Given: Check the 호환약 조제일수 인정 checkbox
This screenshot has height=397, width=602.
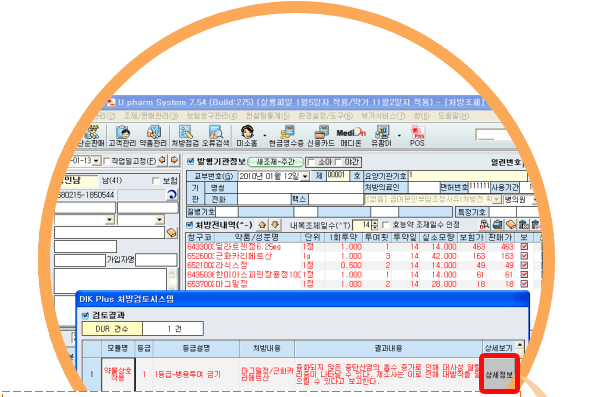Looking at the screenshot, I should 386,225.
